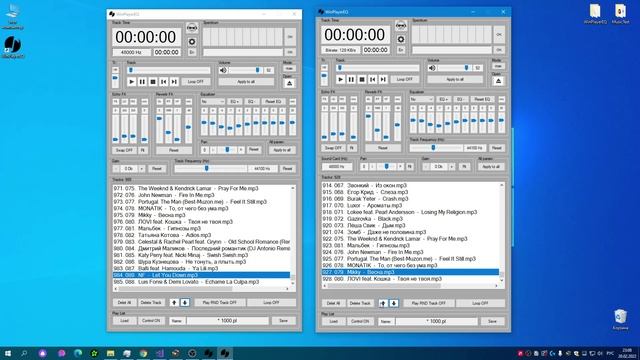640x360 pixels.
Task: Toggle Play RND Track OFF in left window
Action: tap(220, 302)
